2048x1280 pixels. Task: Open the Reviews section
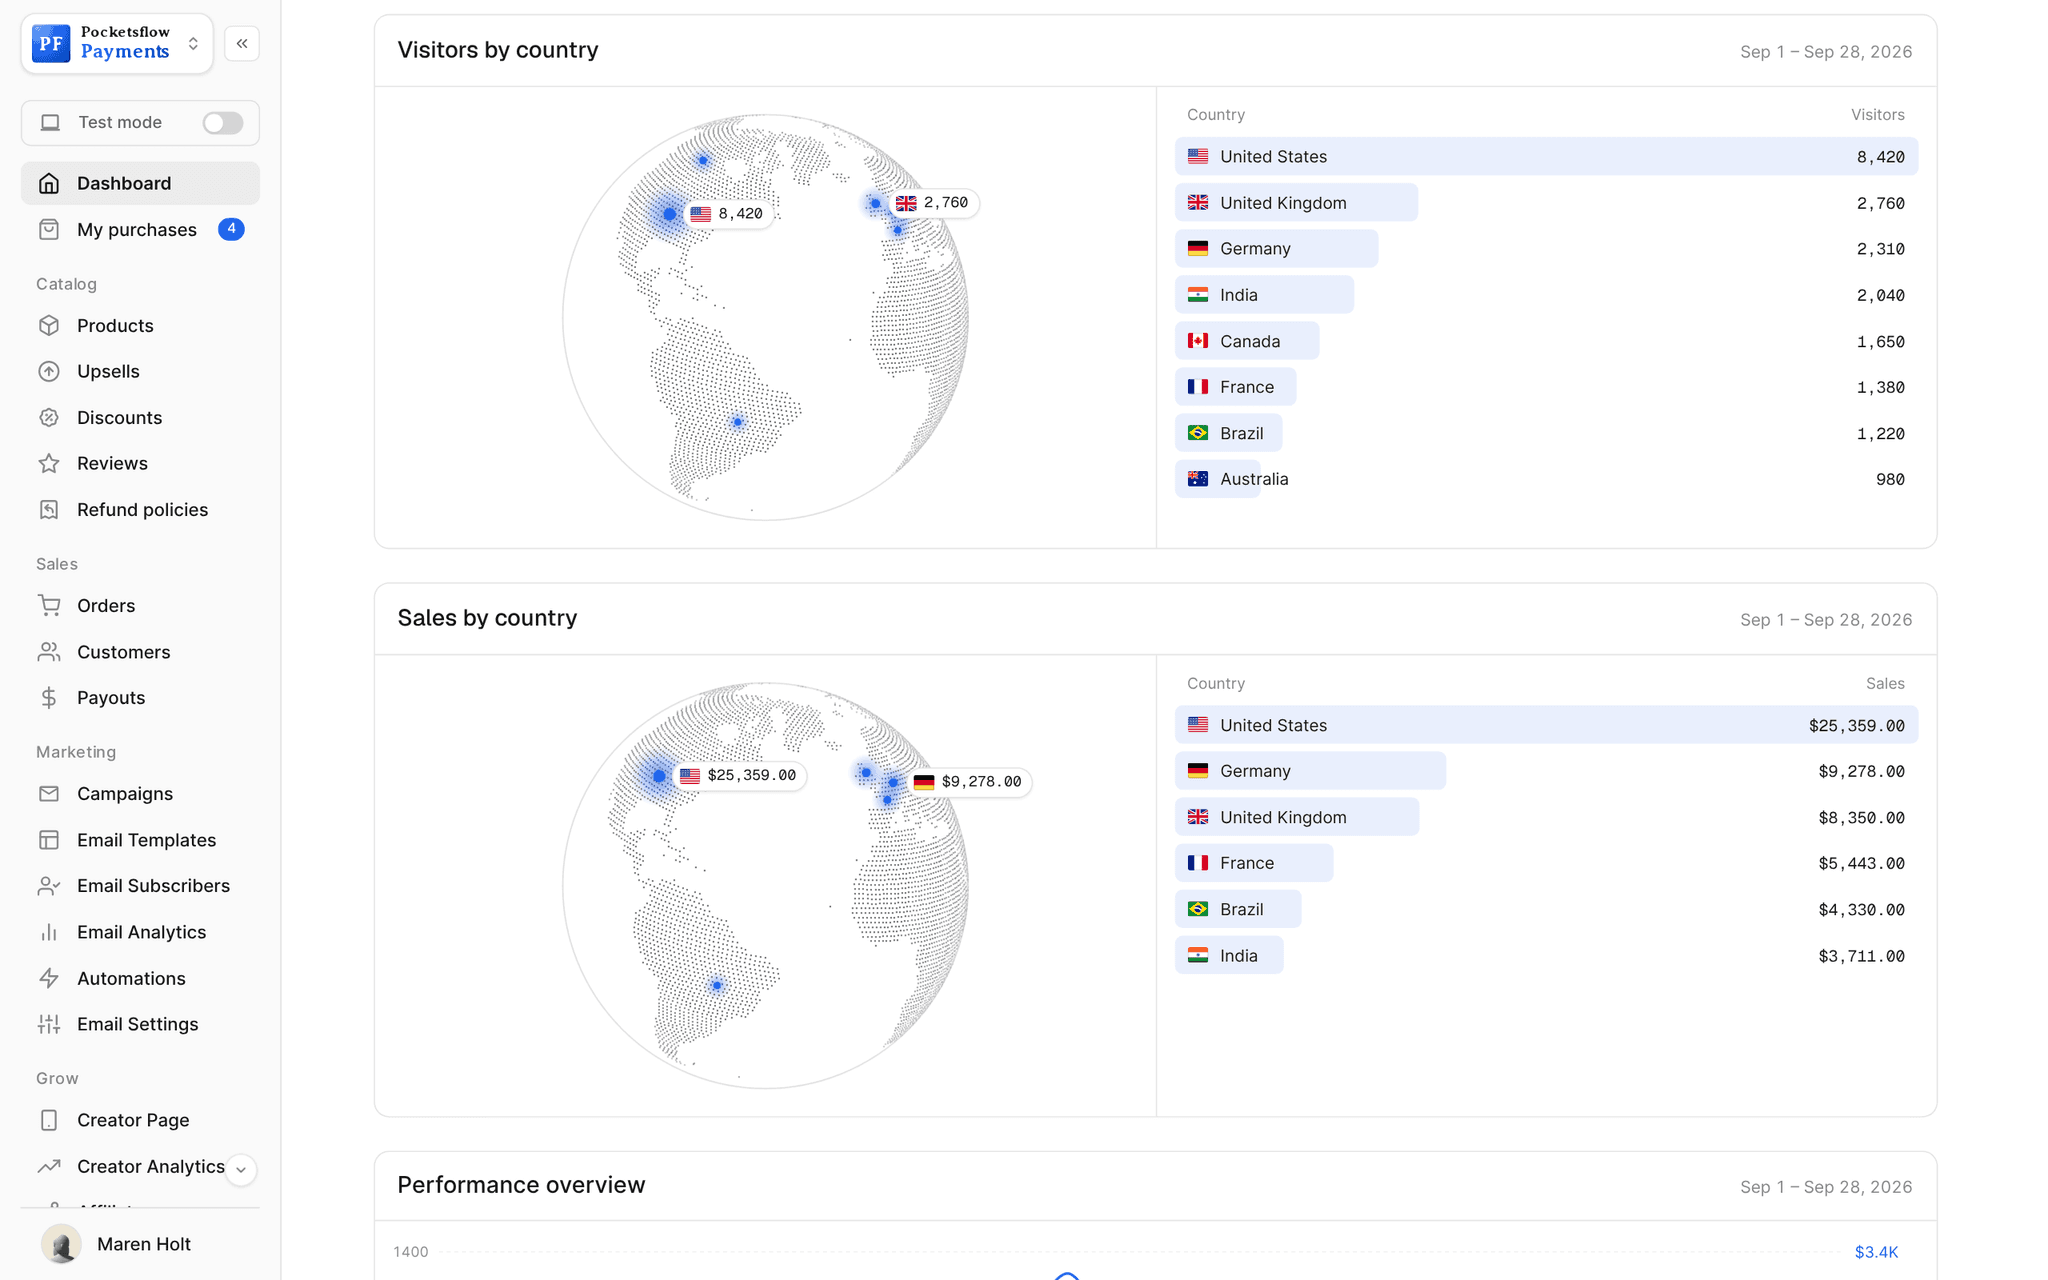[x=140, y=464]
